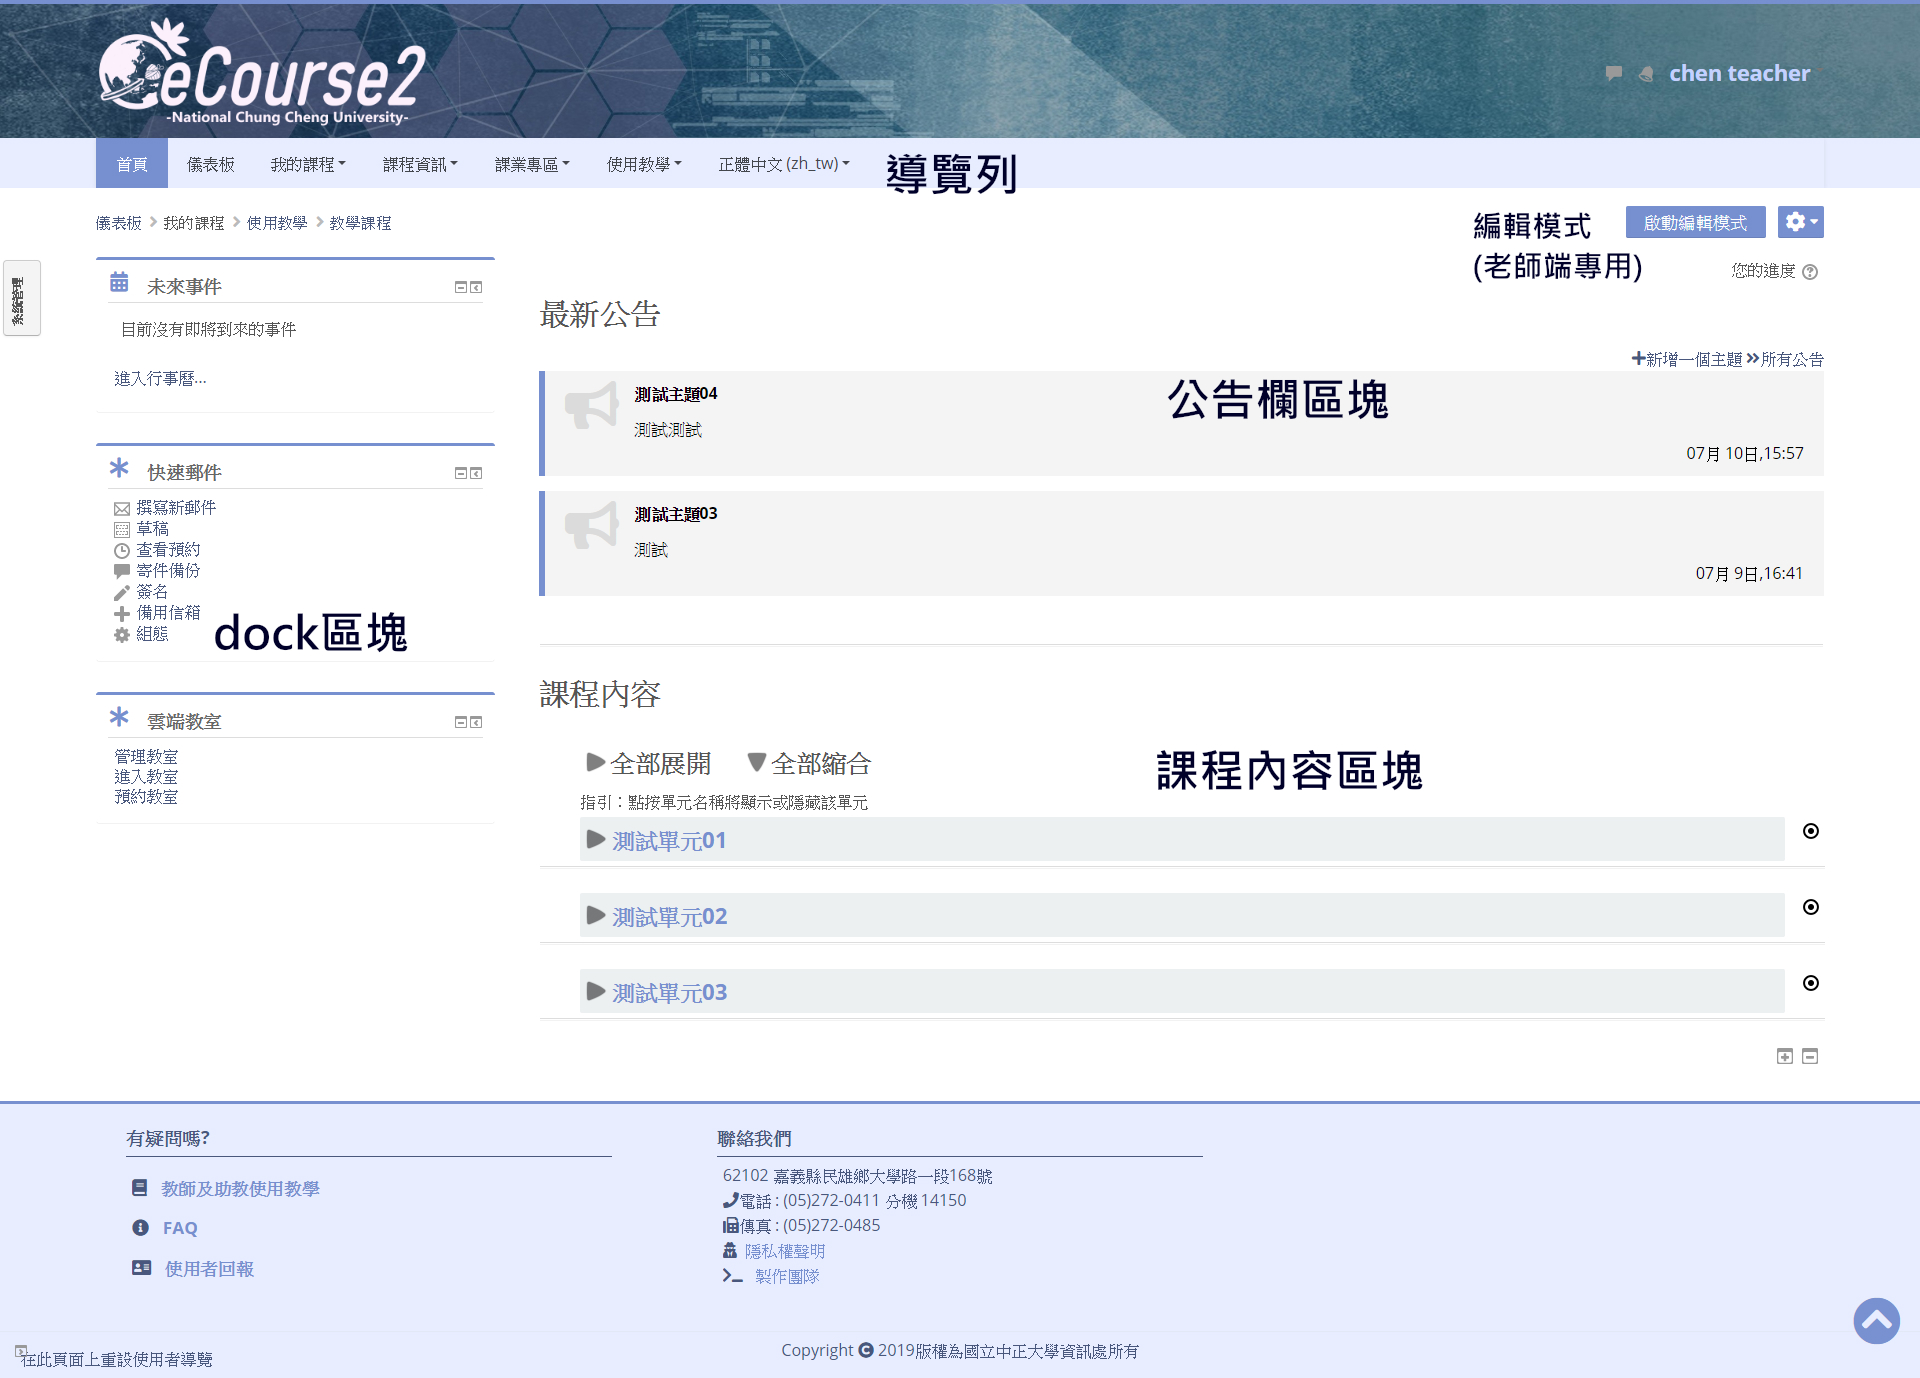Click the 您的進度 help question icon
The image size is (1920, 1378).
tap(1810, 272)
